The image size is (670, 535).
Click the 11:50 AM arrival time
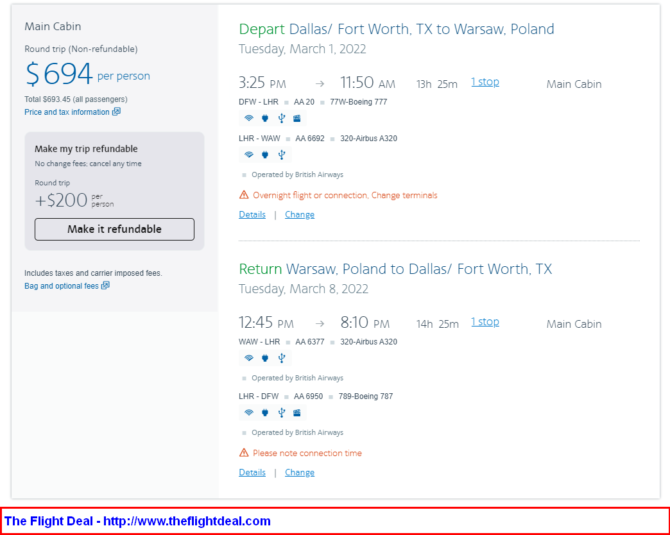(x=367, y=82)
